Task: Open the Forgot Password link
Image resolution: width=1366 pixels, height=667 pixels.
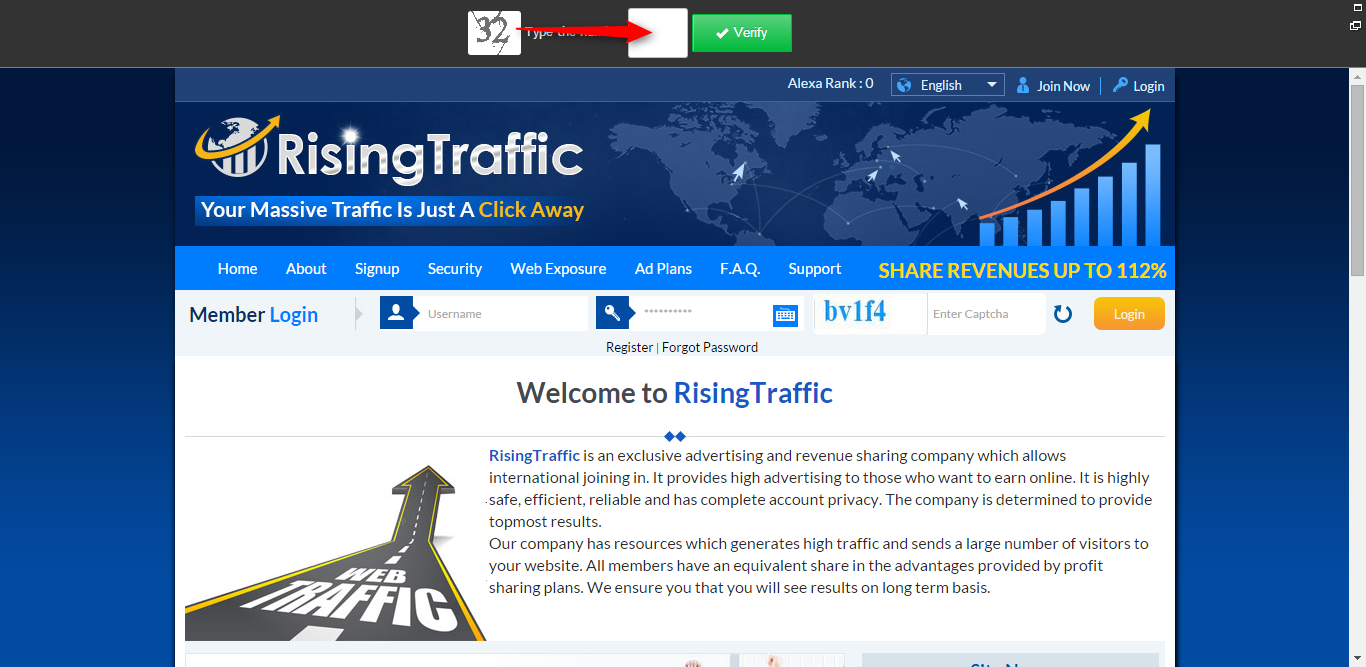Action: pyautogui.click(x=710, y=347)
